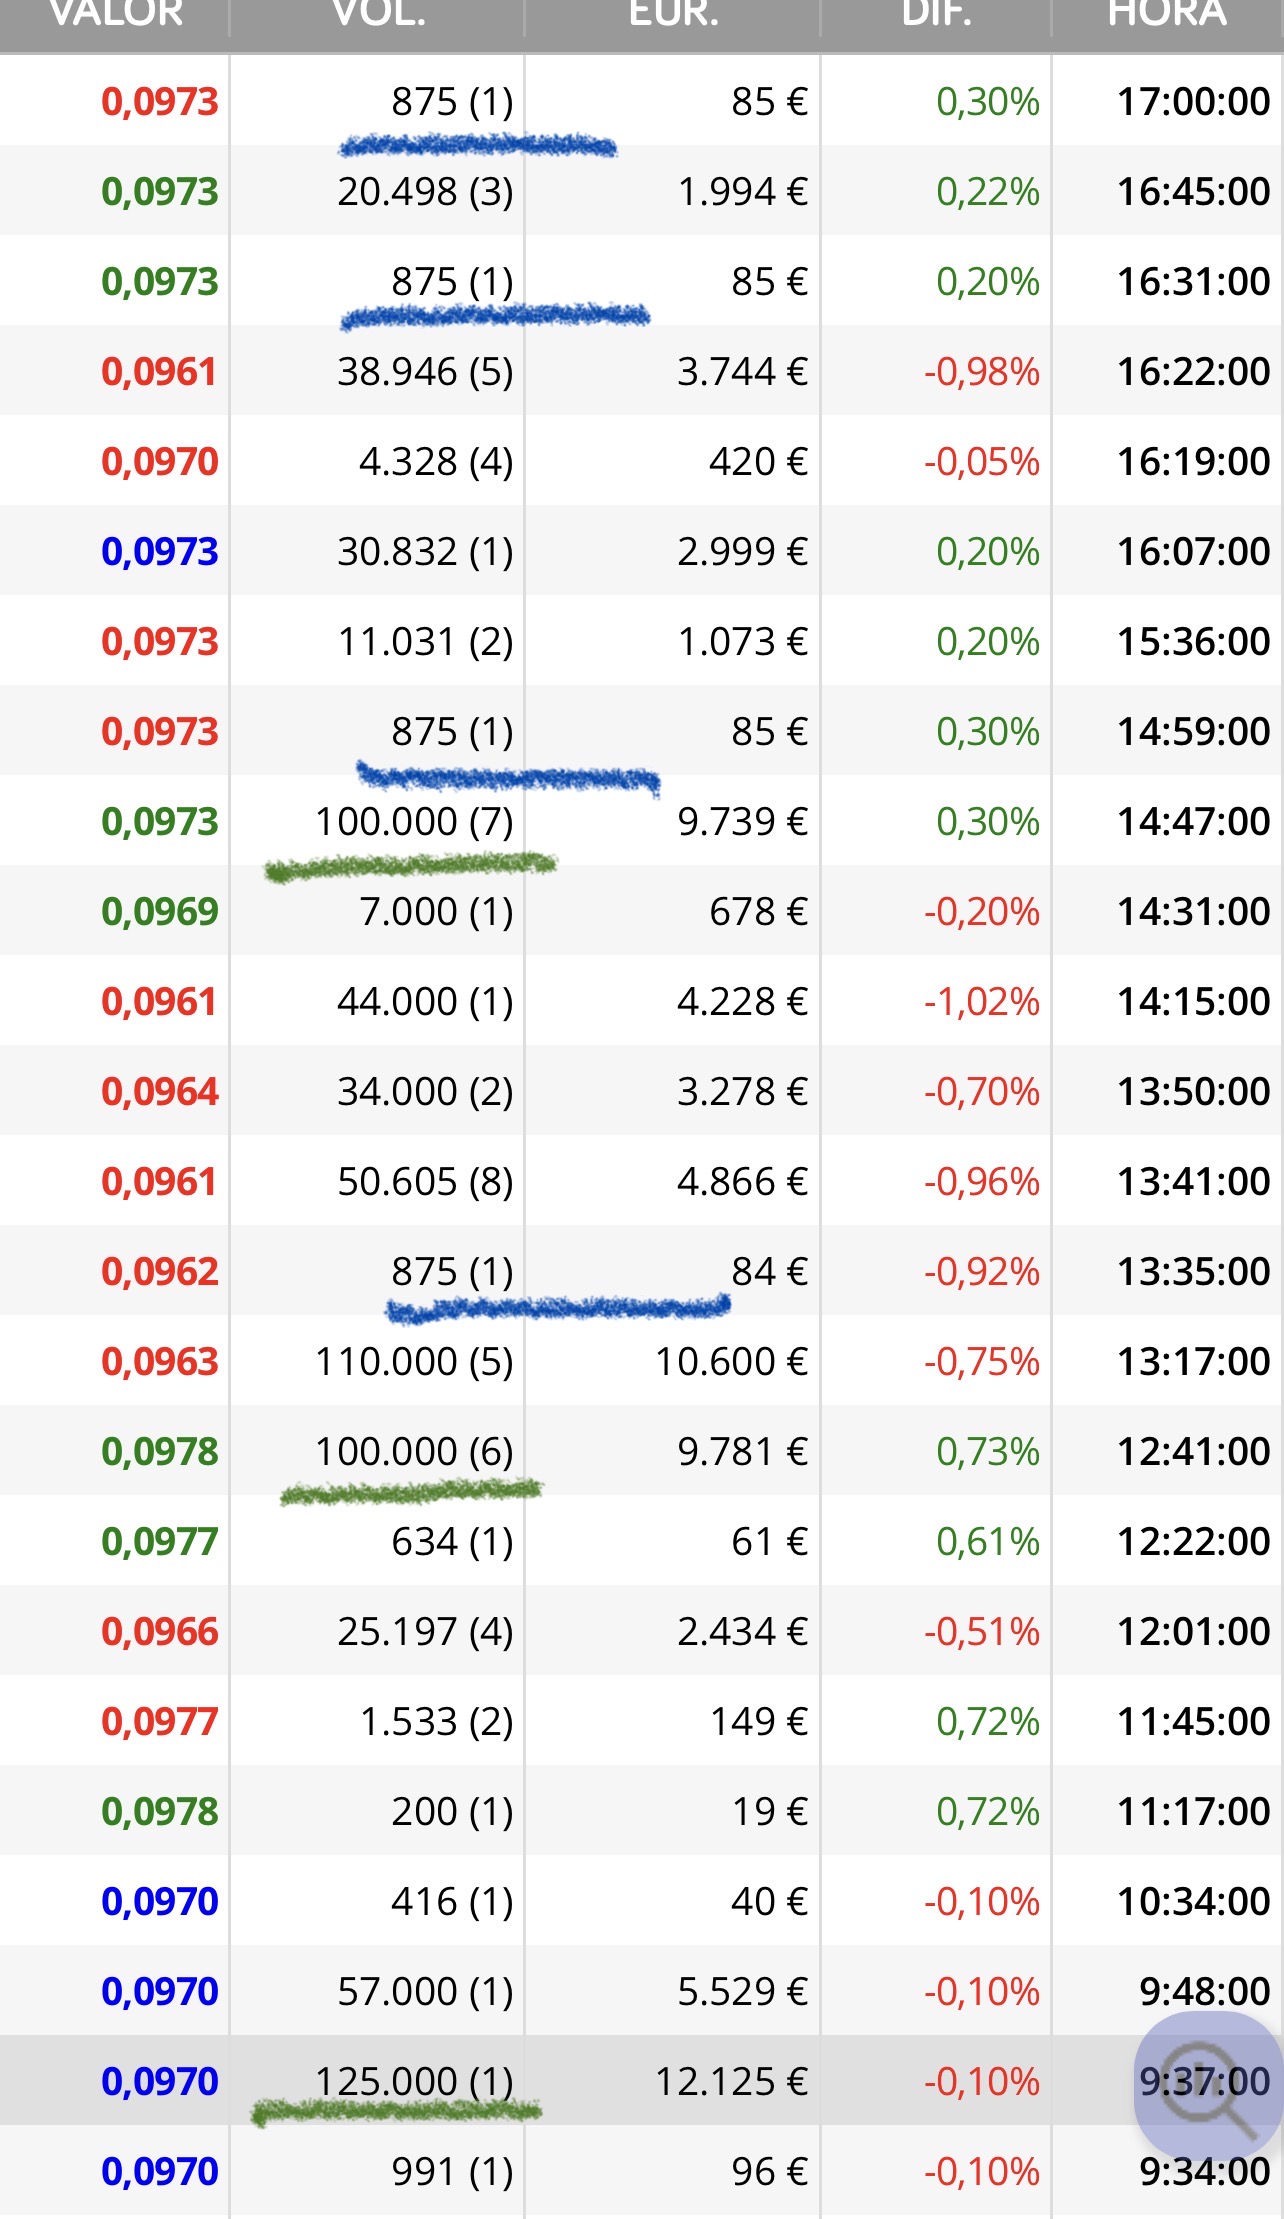Select the 125.000 (1) highlighted row volume
This screenshot has width=1284, height=2219.
pyautogui.click(x=414, y=2082)
